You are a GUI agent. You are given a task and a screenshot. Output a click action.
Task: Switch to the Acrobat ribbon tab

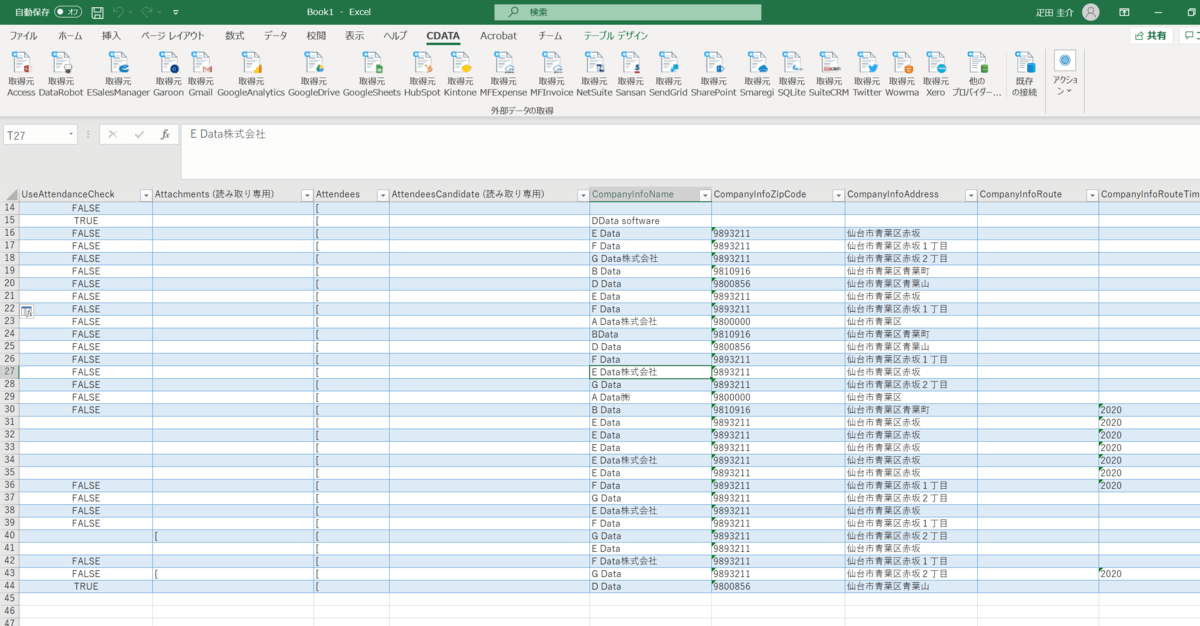pyautogui.click(x=498, y=36)
